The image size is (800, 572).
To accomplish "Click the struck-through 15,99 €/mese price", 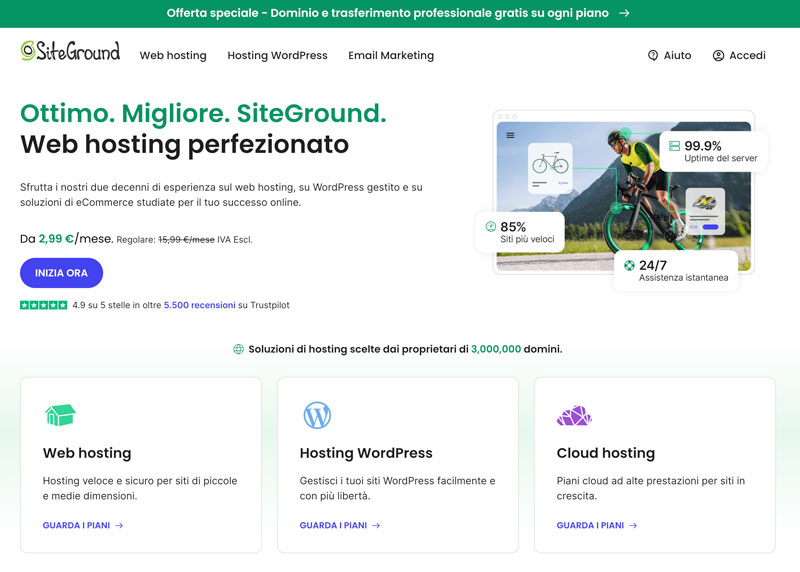I will pyautogui.click(x=186, y=239).
